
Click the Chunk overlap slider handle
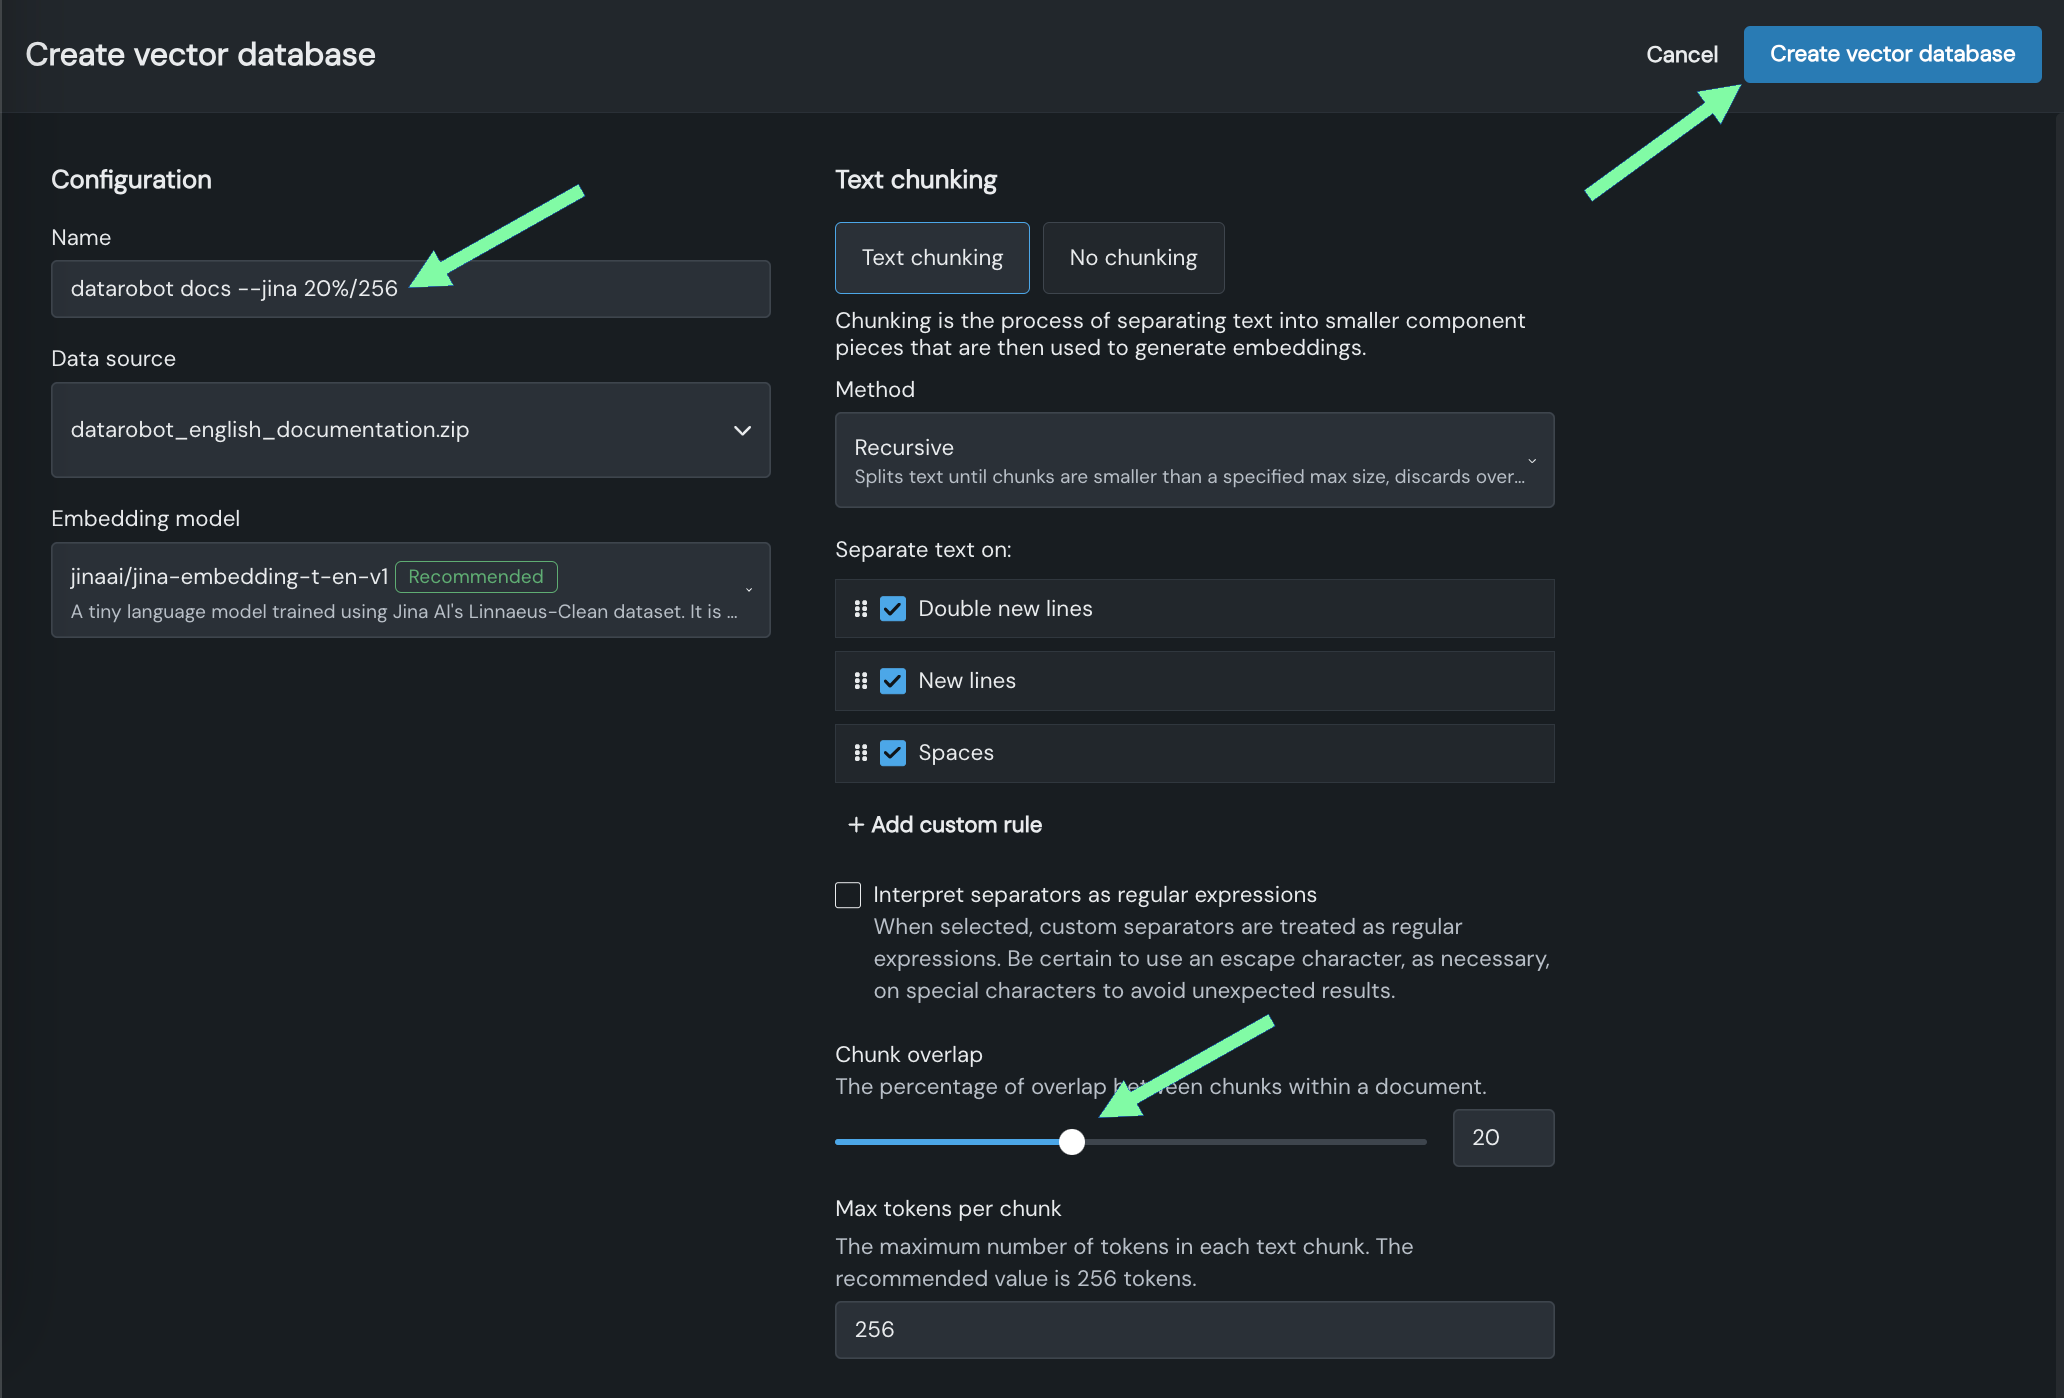click(x=1072, y=1142)
